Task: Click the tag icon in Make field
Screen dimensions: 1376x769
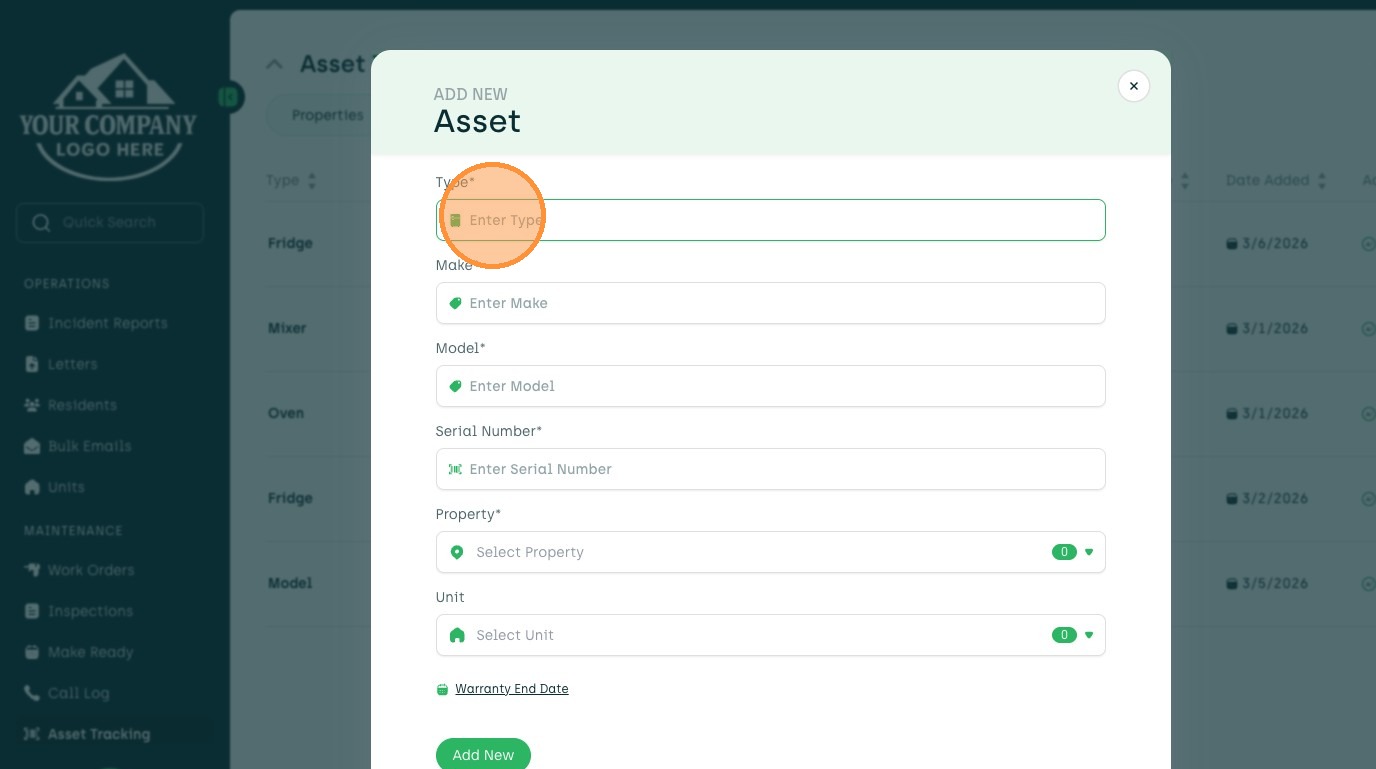Action: [x=455, y=303]
